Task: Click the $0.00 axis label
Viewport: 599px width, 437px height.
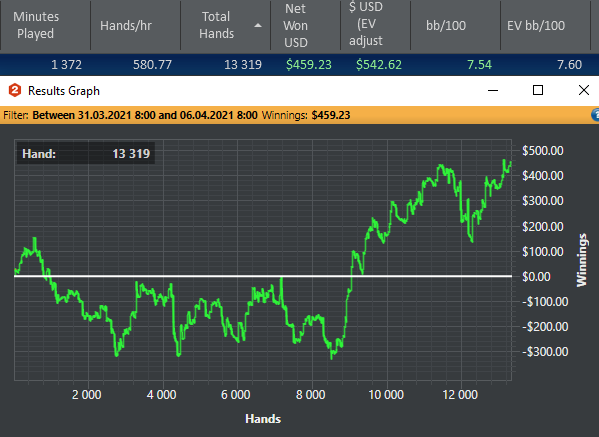Action: coord(536,277)
